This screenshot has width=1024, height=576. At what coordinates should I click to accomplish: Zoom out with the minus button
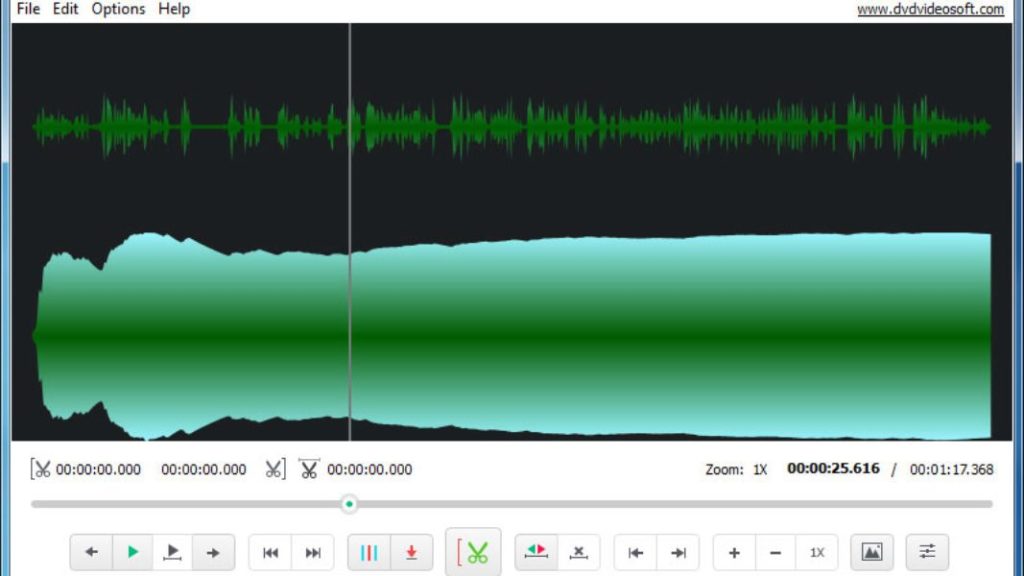(775, 552)
